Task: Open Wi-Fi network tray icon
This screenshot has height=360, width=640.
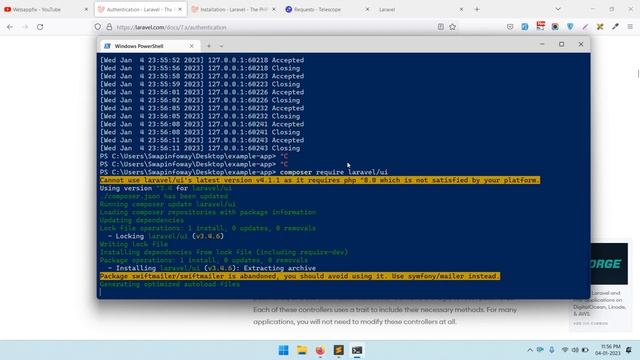Action: click(565, 350)
